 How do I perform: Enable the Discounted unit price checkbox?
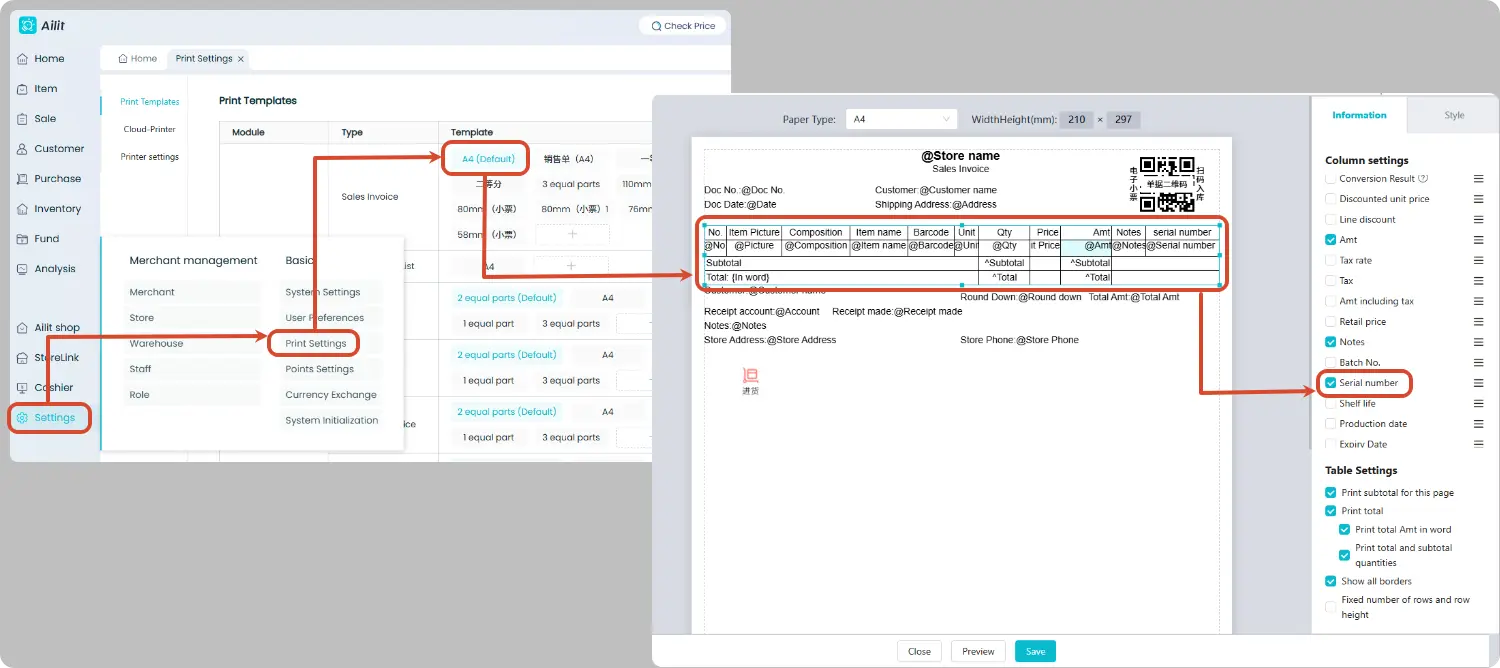click(x=1330, y=199)
